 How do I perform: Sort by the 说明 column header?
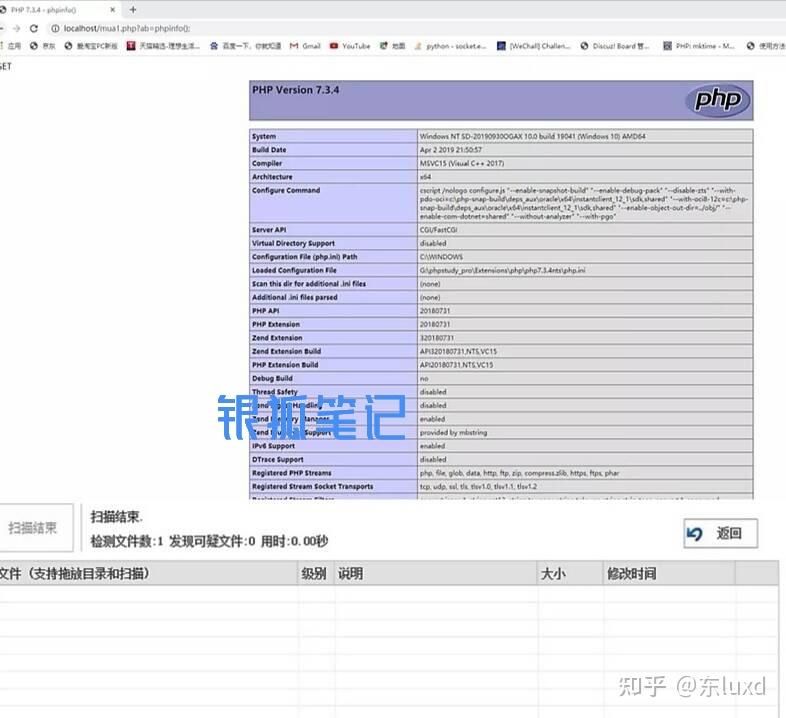point(435,574)
